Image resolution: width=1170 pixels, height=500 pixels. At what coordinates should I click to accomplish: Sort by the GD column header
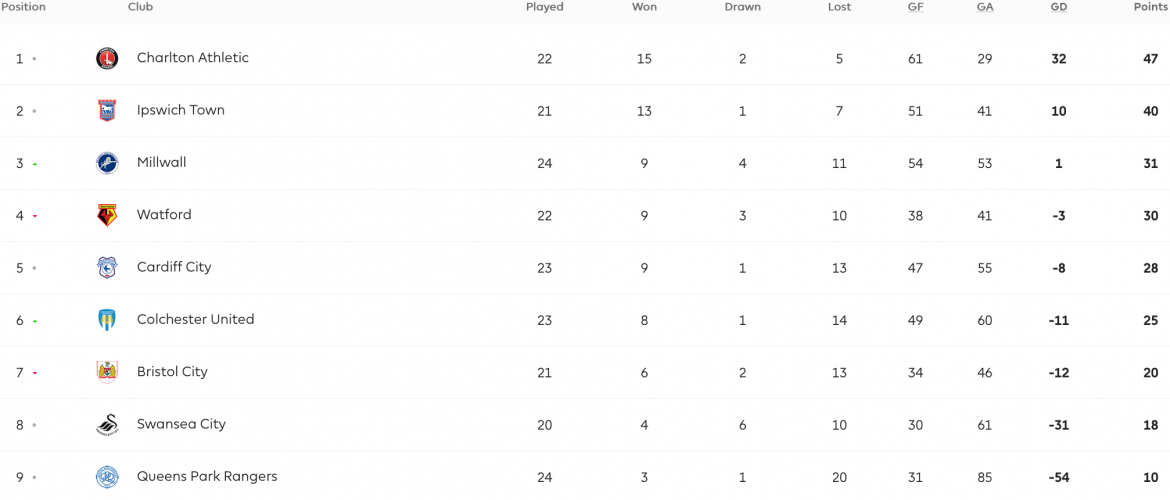click(1058, 7)
